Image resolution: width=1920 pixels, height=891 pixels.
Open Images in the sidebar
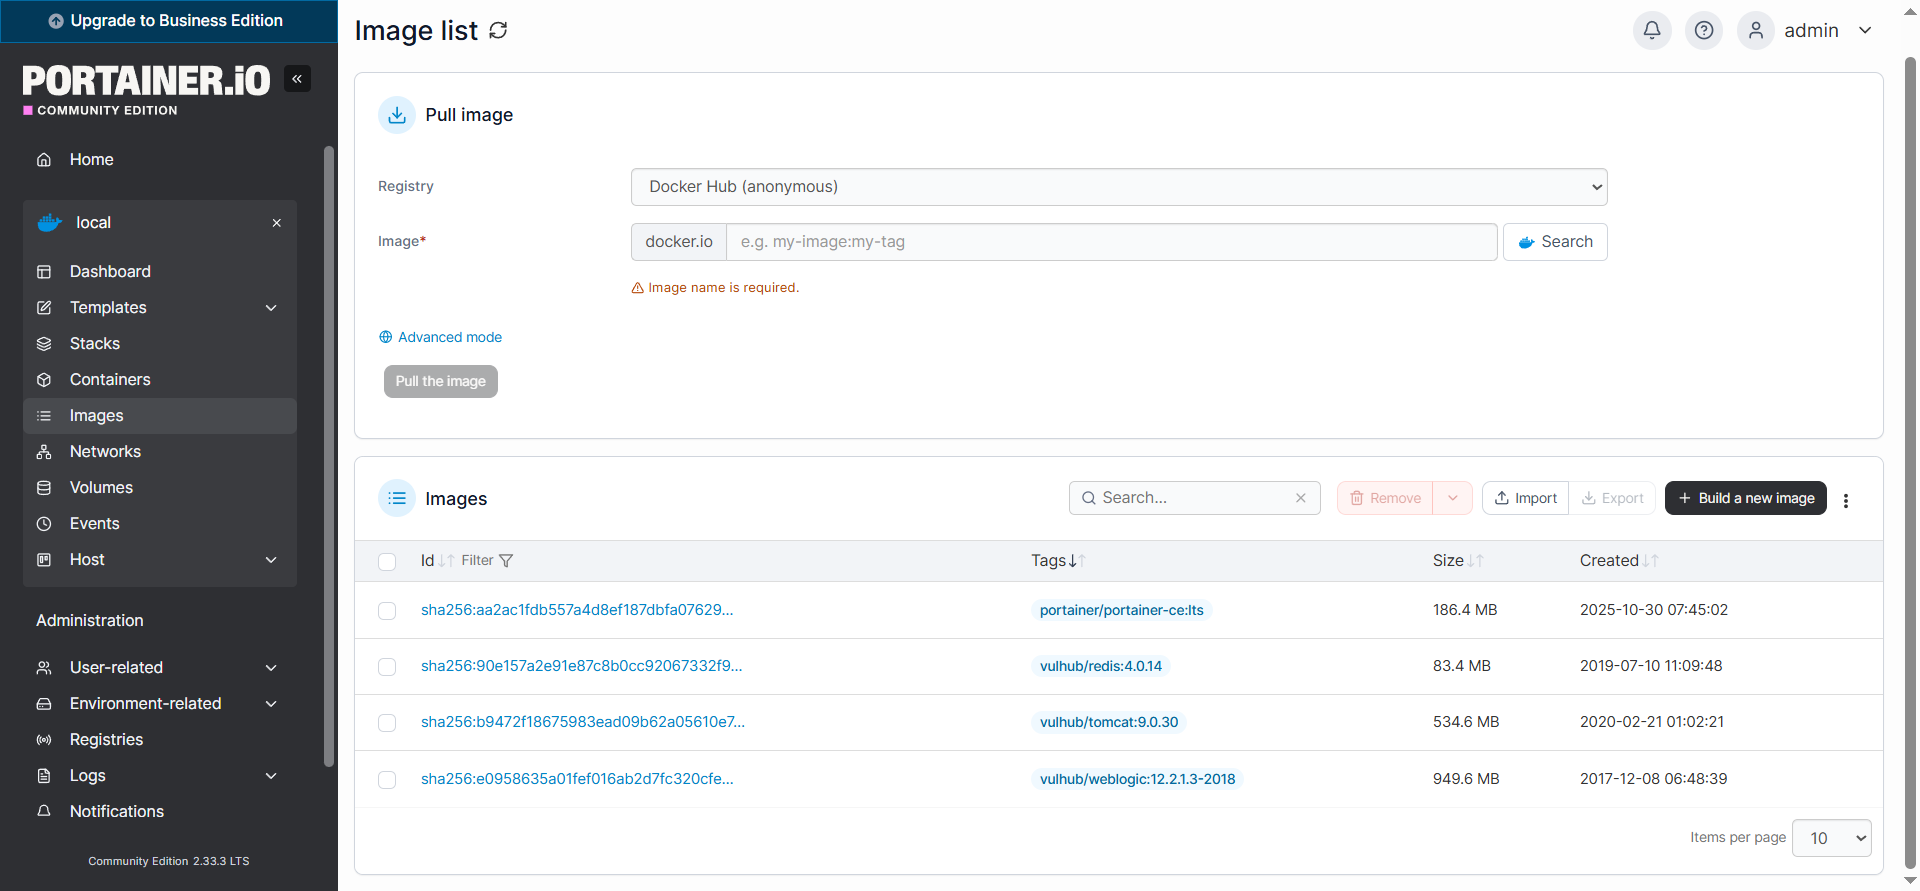(x=160, y=416)
